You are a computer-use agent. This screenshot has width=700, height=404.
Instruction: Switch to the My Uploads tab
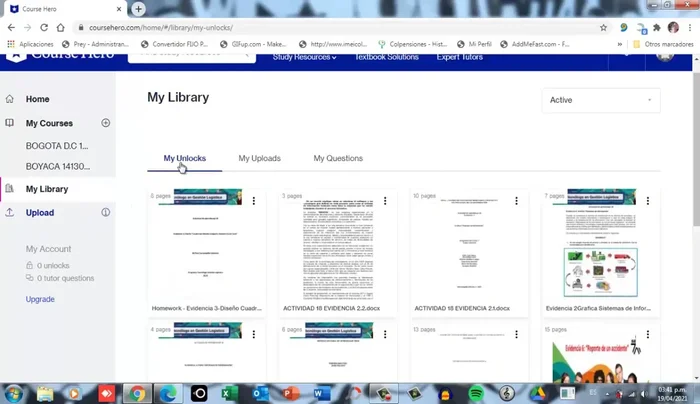(259, 158)
